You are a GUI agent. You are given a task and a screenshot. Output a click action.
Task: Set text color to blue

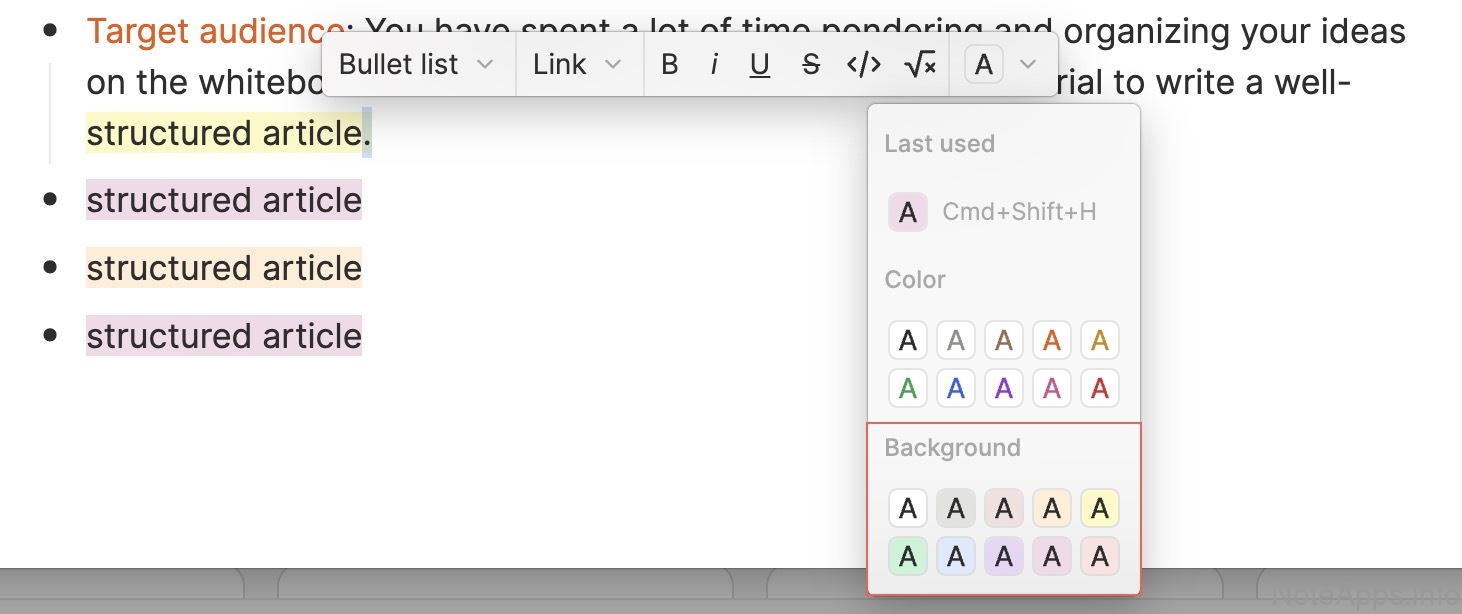[x=956, y=388]
